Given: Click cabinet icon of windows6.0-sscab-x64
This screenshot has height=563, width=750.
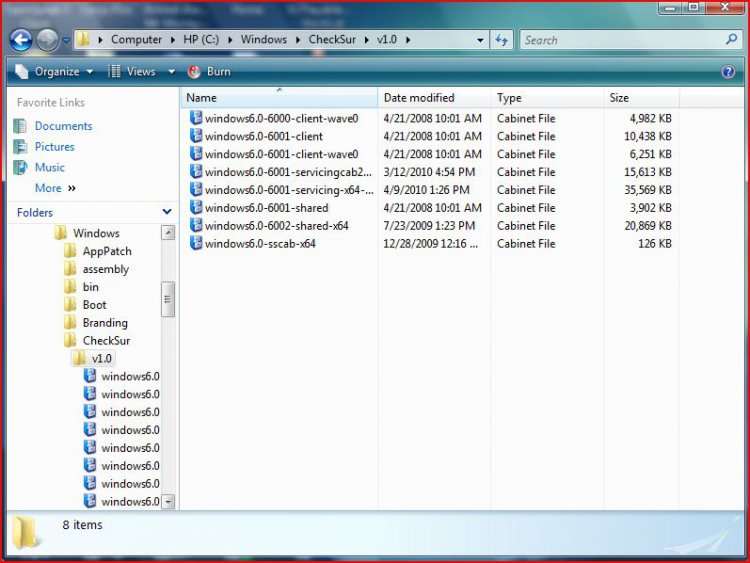Looking at the screenshot, I should point(196,243).
